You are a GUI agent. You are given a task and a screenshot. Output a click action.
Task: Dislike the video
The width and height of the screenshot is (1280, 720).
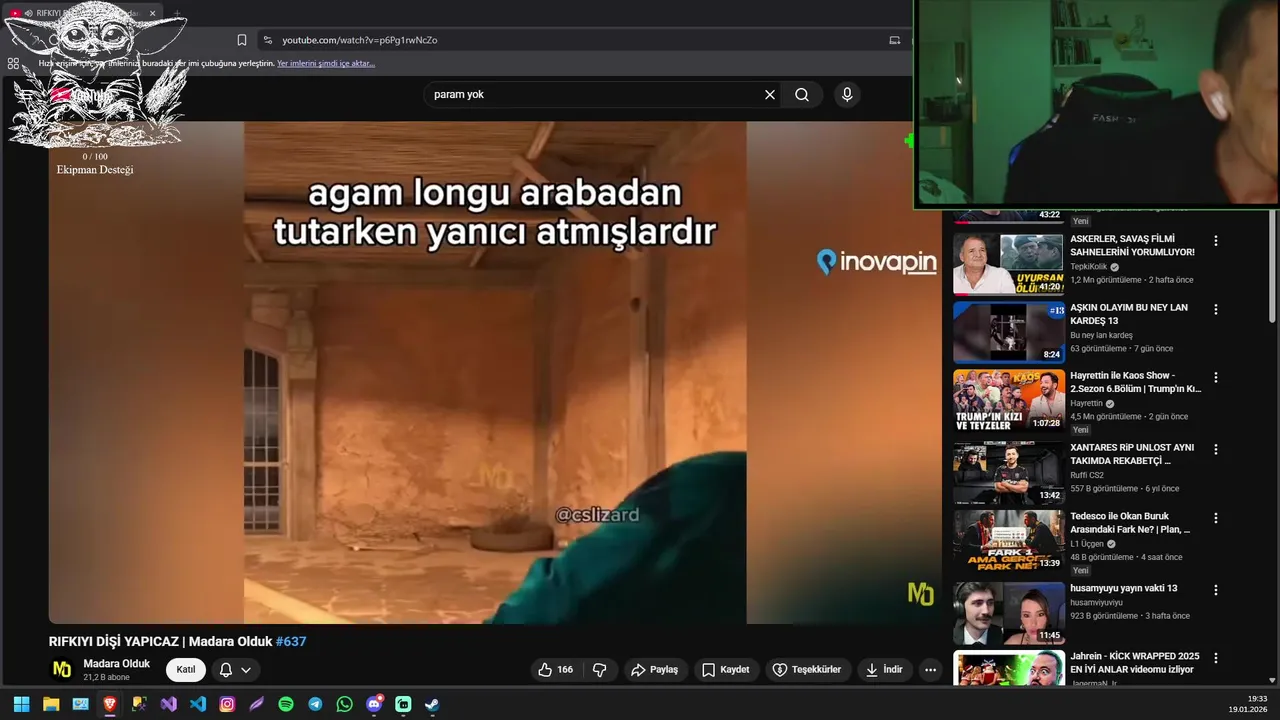tap(600, 670)
